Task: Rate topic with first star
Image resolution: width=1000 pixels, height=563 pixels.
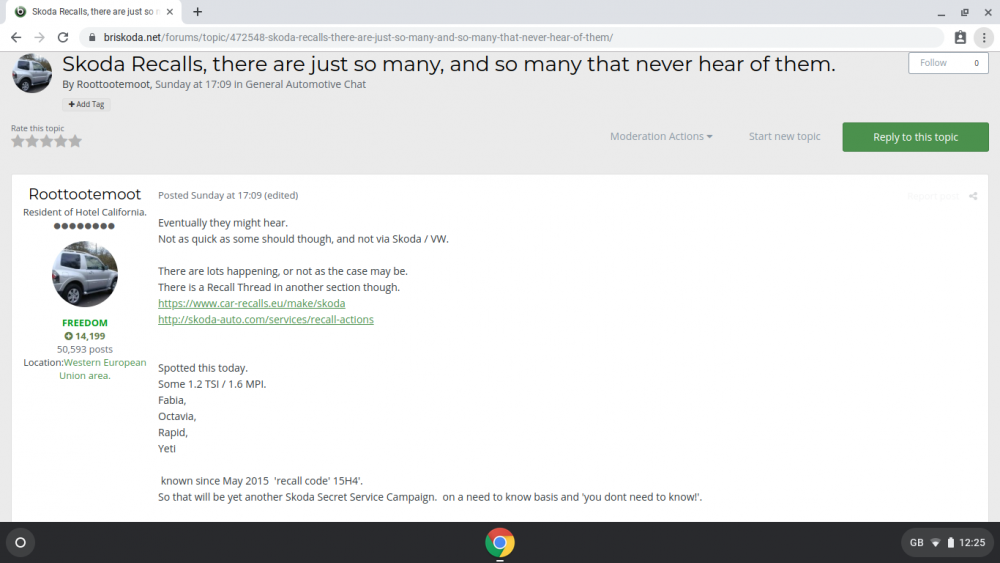Action: 18,141
